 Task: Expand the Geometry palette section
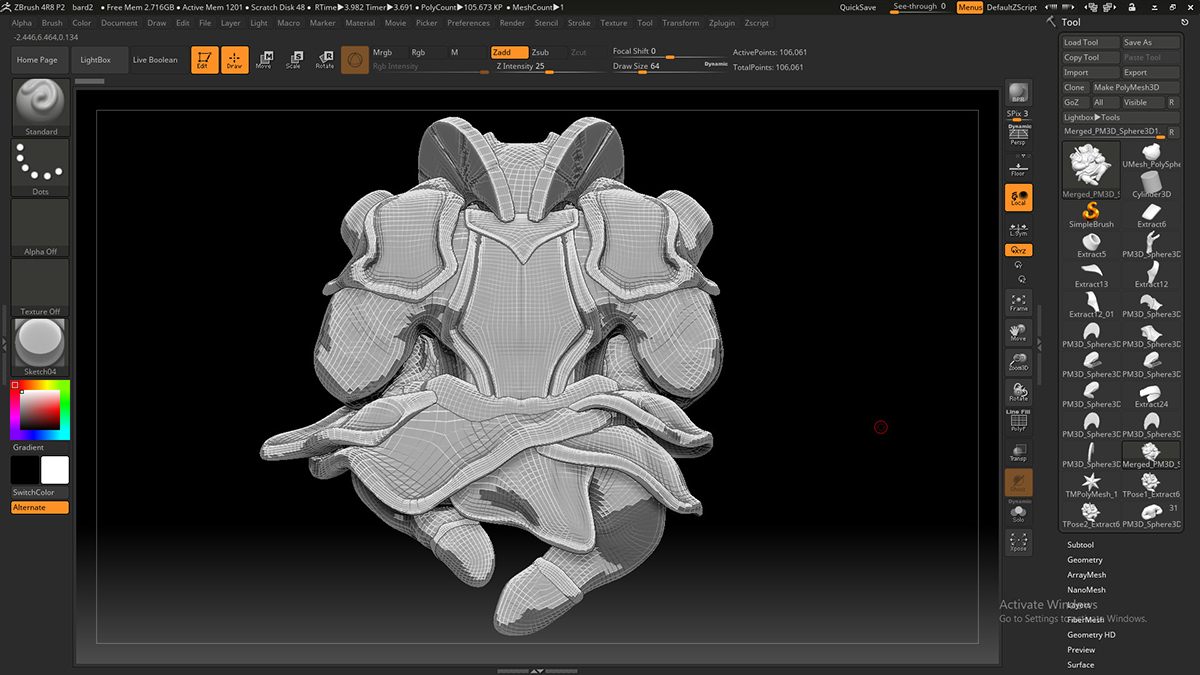point(1084,560)
